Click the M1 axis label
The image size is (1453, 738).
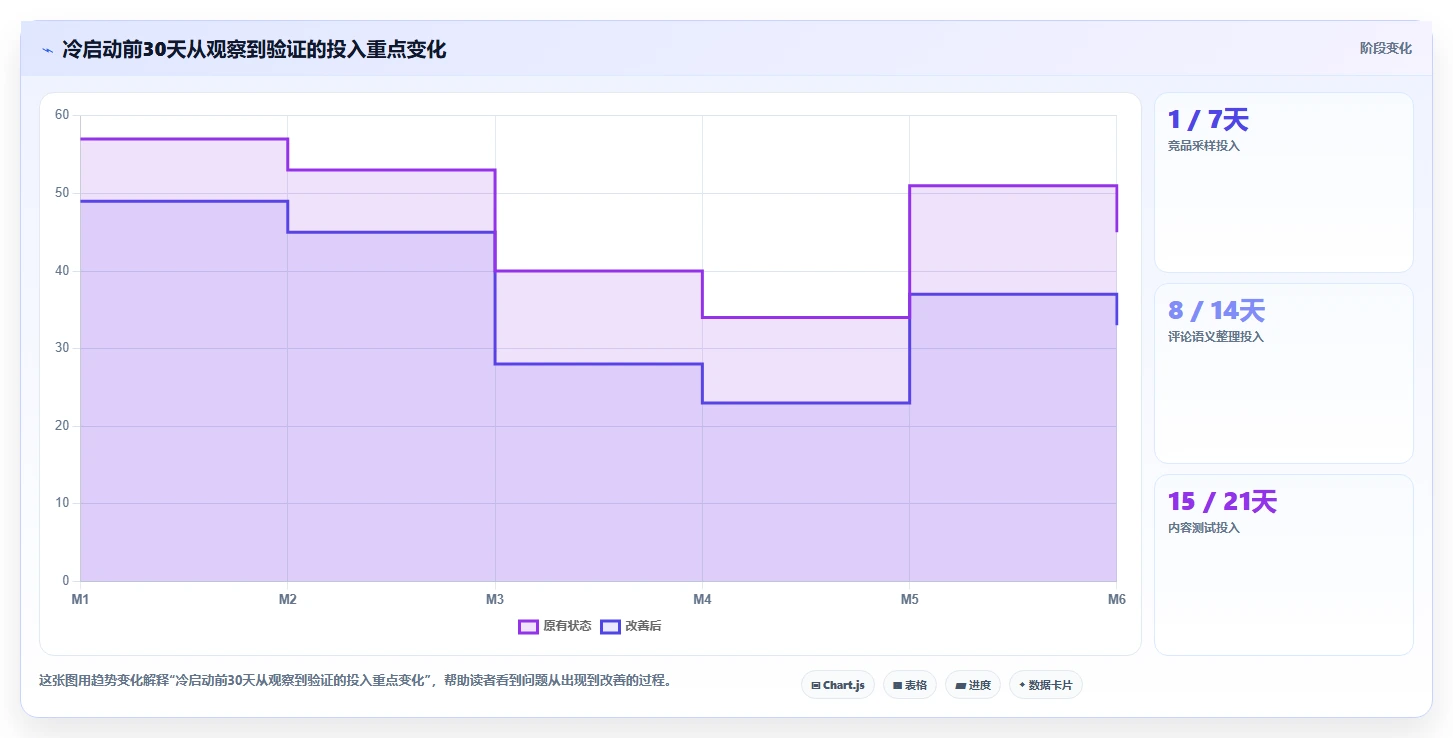80,599
